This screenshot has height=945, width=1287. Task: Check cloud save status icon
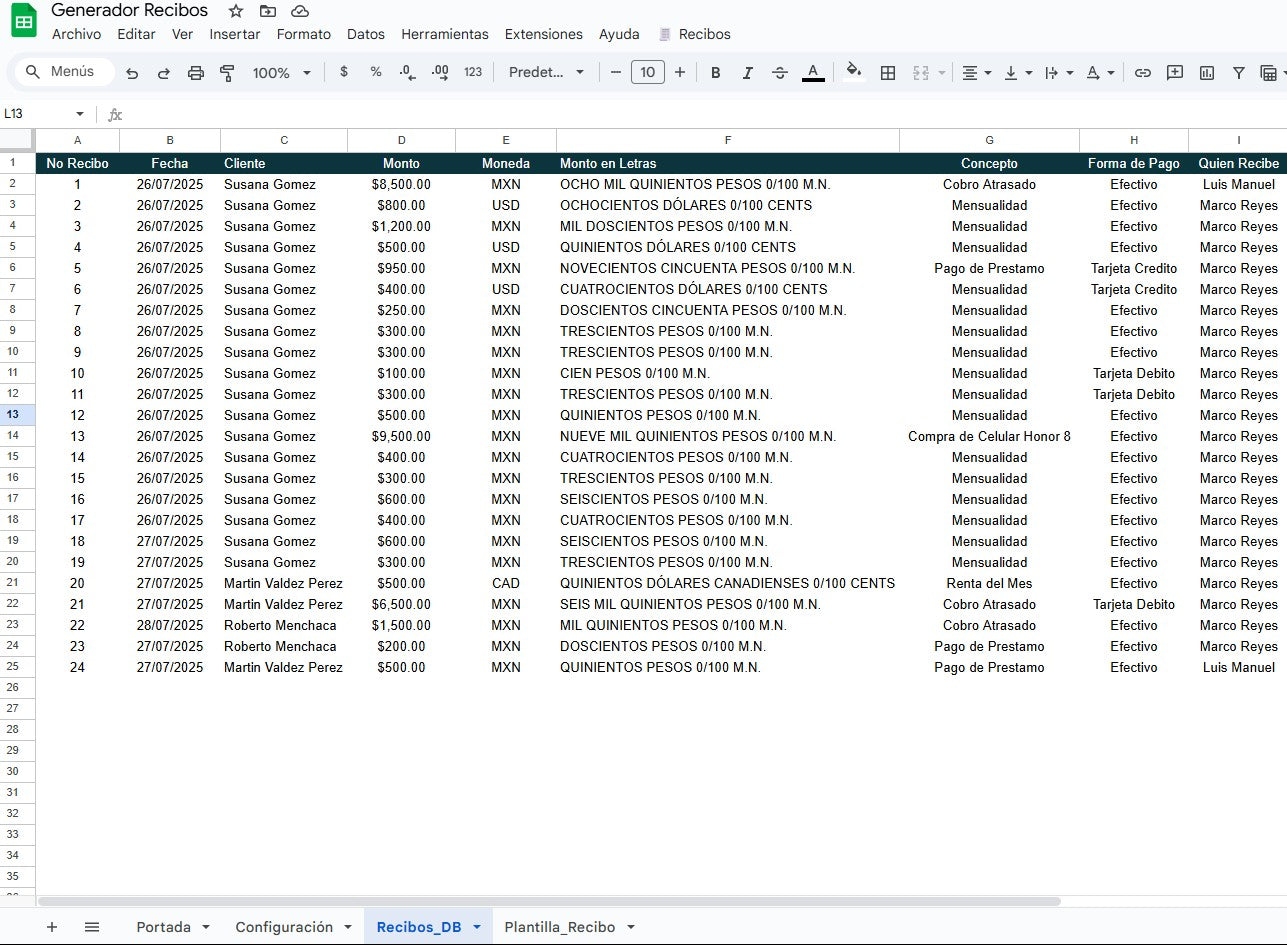pyautogui.click(x=299, y=11)
